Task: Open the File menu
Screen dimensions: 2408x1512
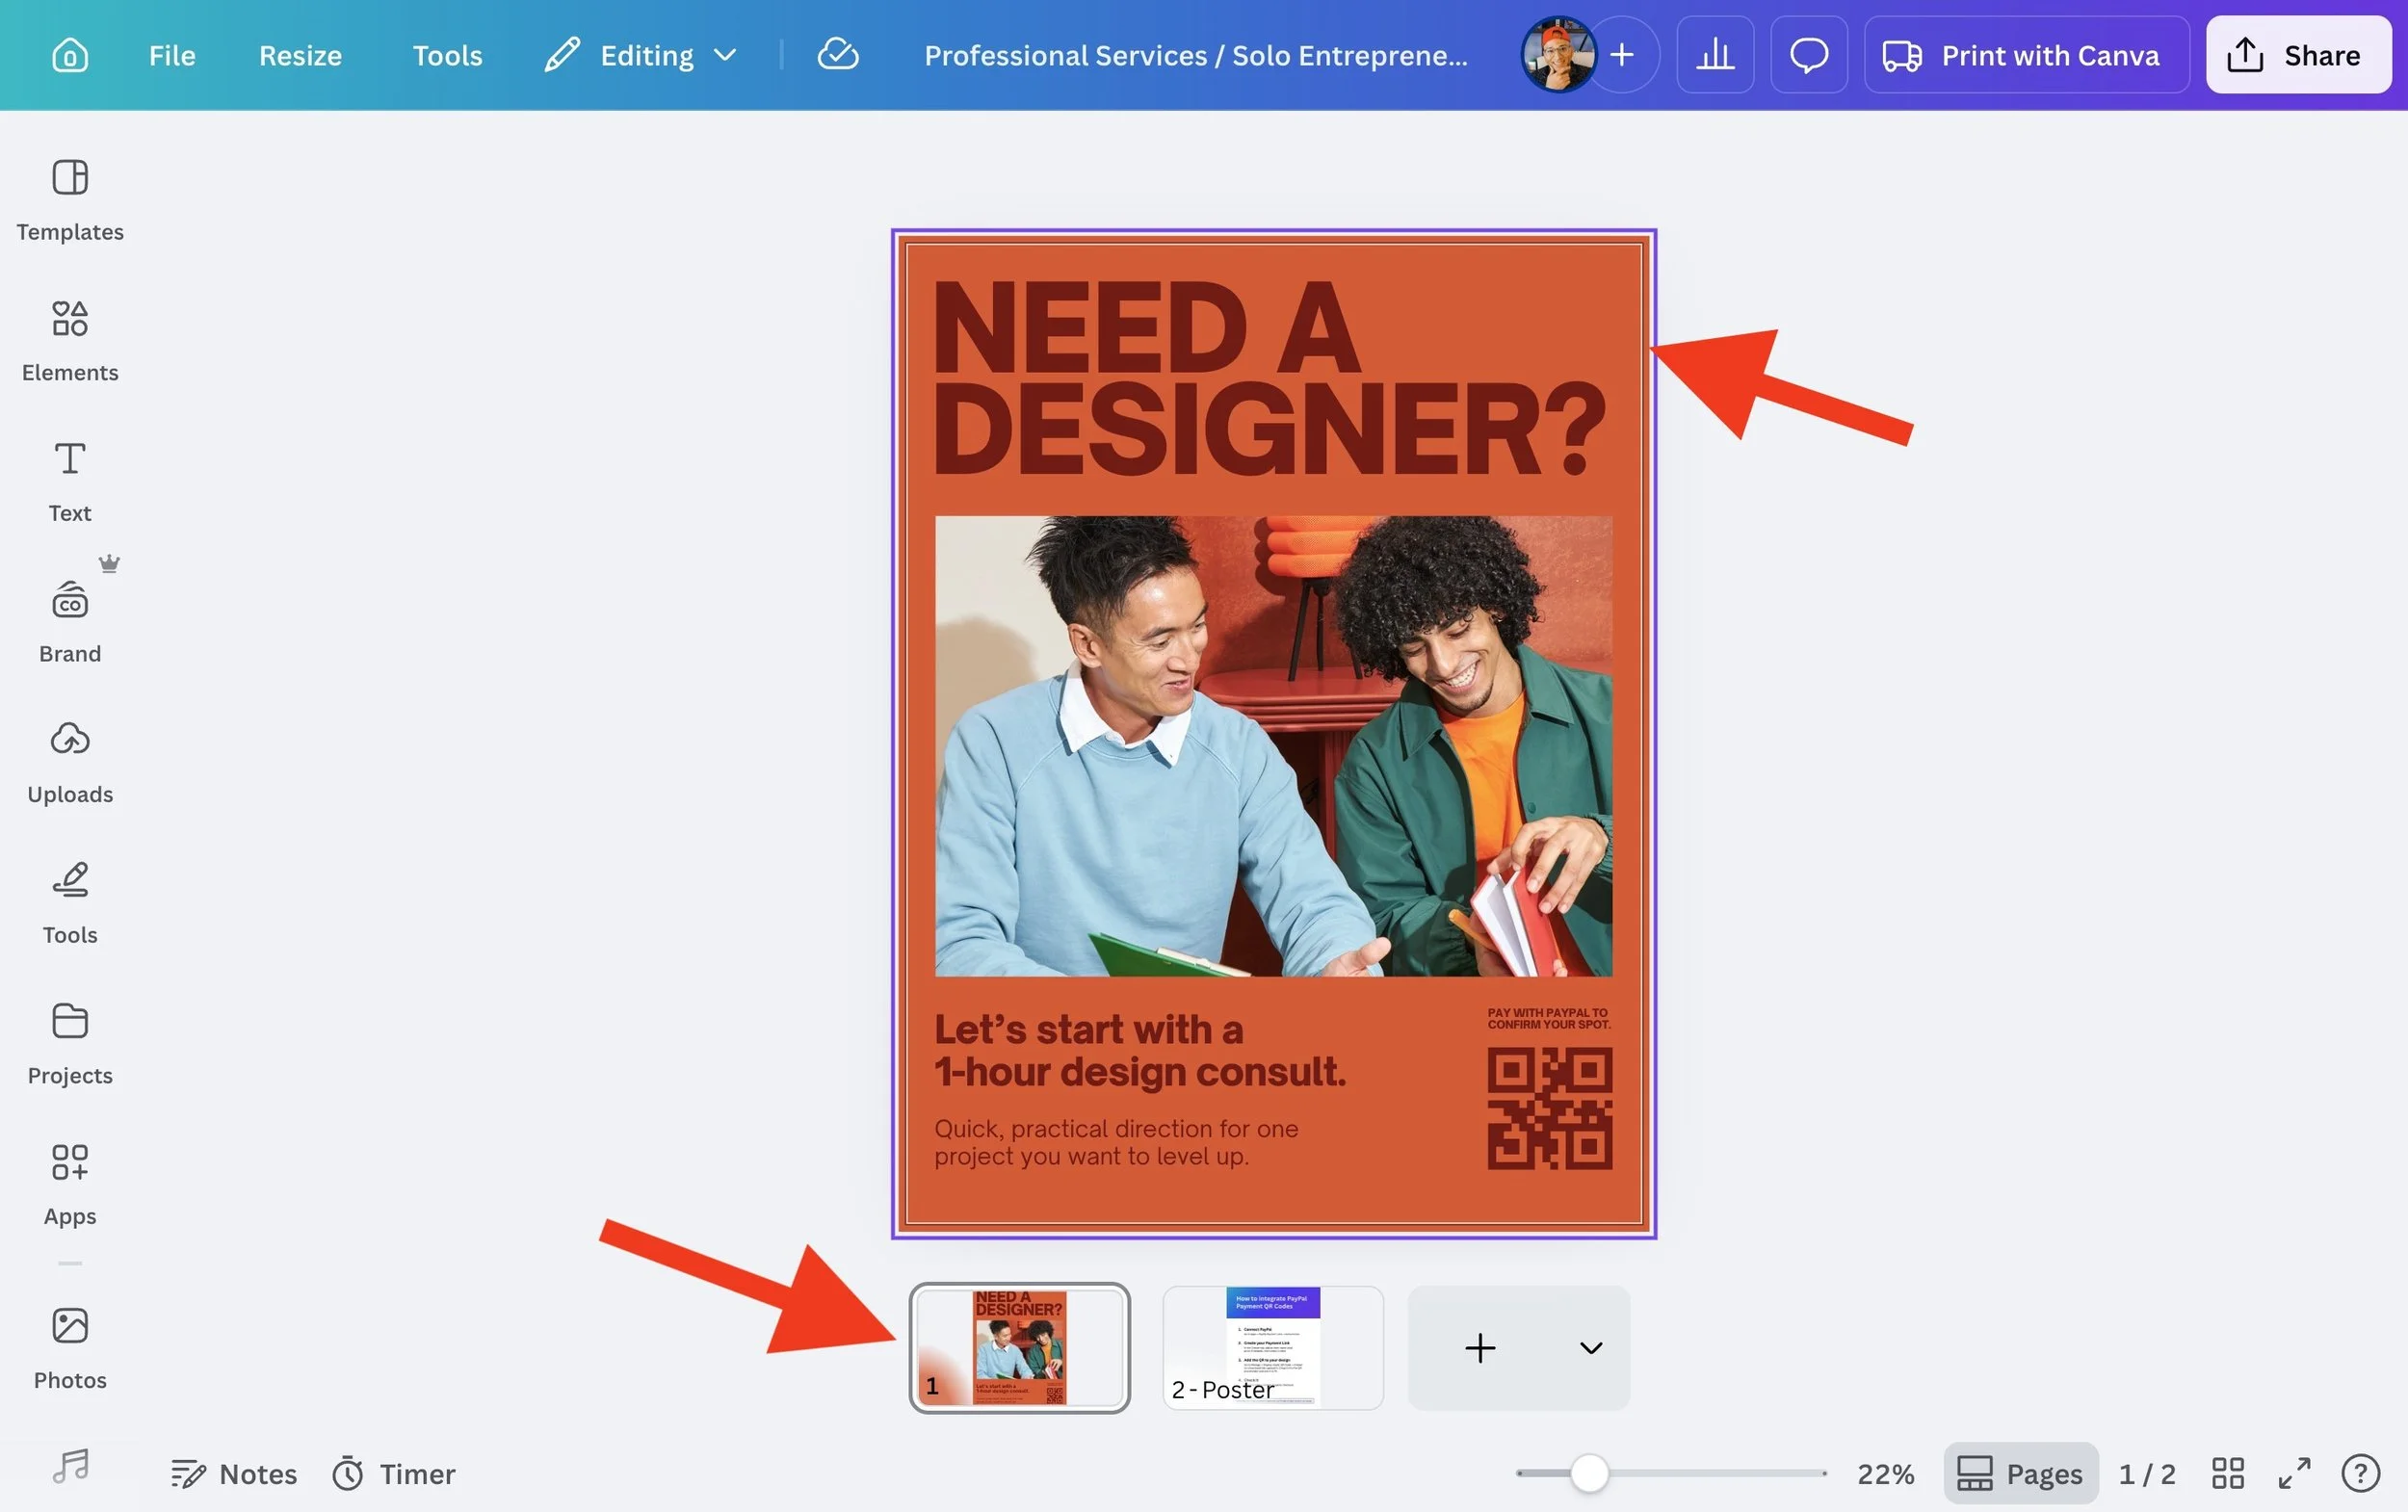Action: coord(172,55)
